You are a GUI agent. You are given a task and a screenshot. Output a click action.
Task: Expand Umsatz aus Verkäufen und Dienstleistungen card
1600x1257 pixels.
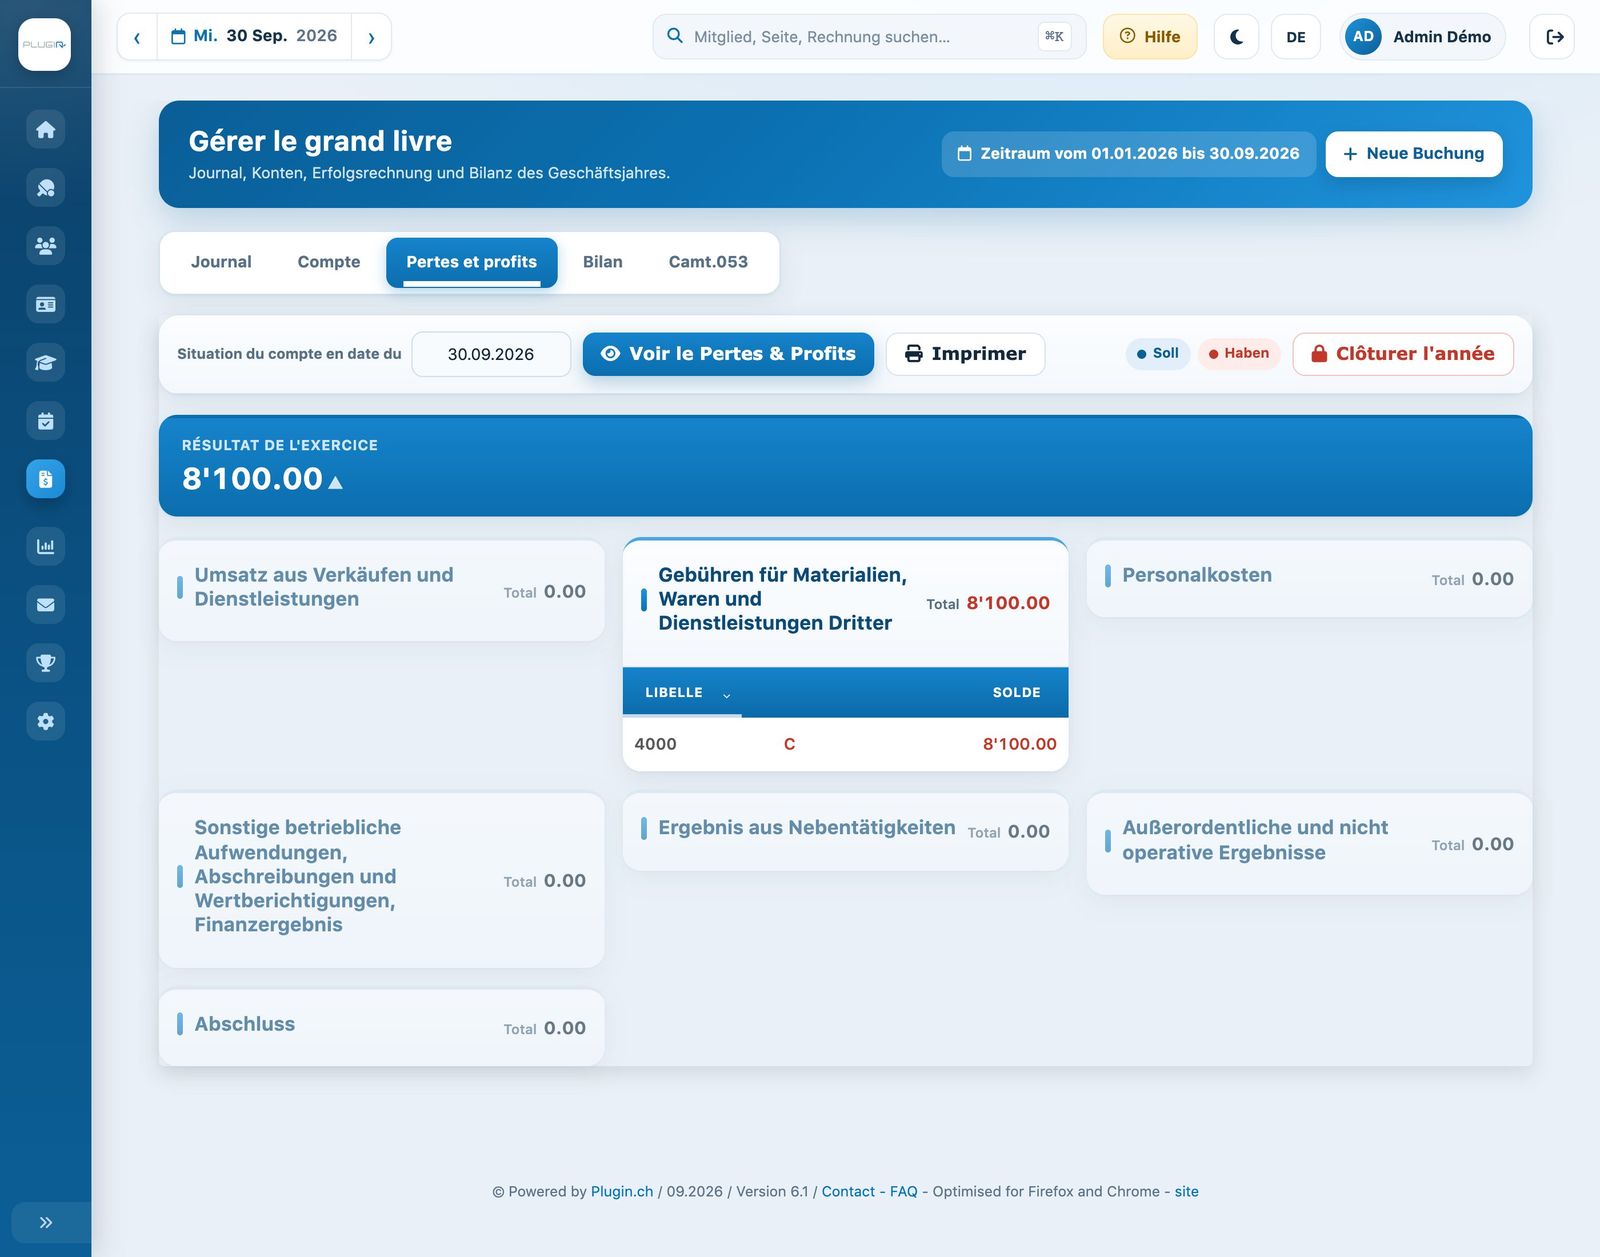point(381,591)
